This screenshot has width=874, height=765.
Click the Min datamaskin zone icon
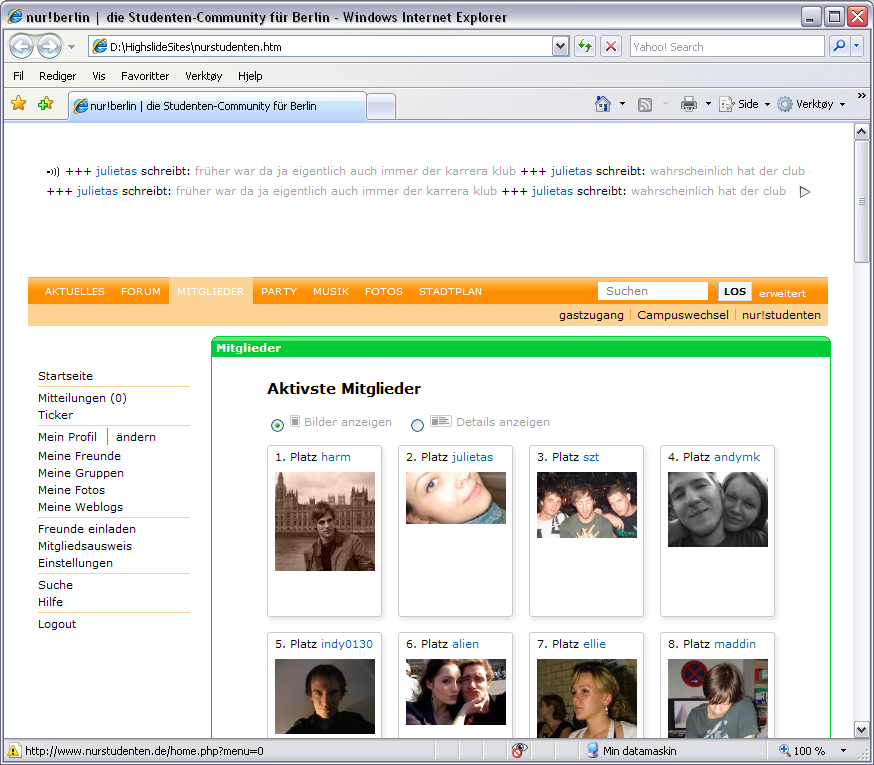pos(592,751)
